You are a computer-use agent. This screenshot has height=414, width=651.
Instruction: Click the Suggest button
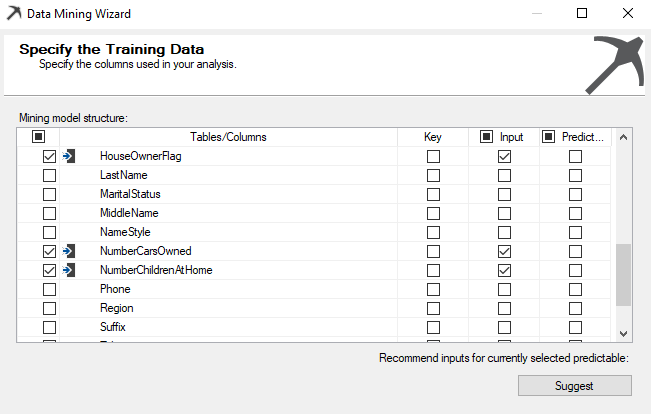pos(574,386)
